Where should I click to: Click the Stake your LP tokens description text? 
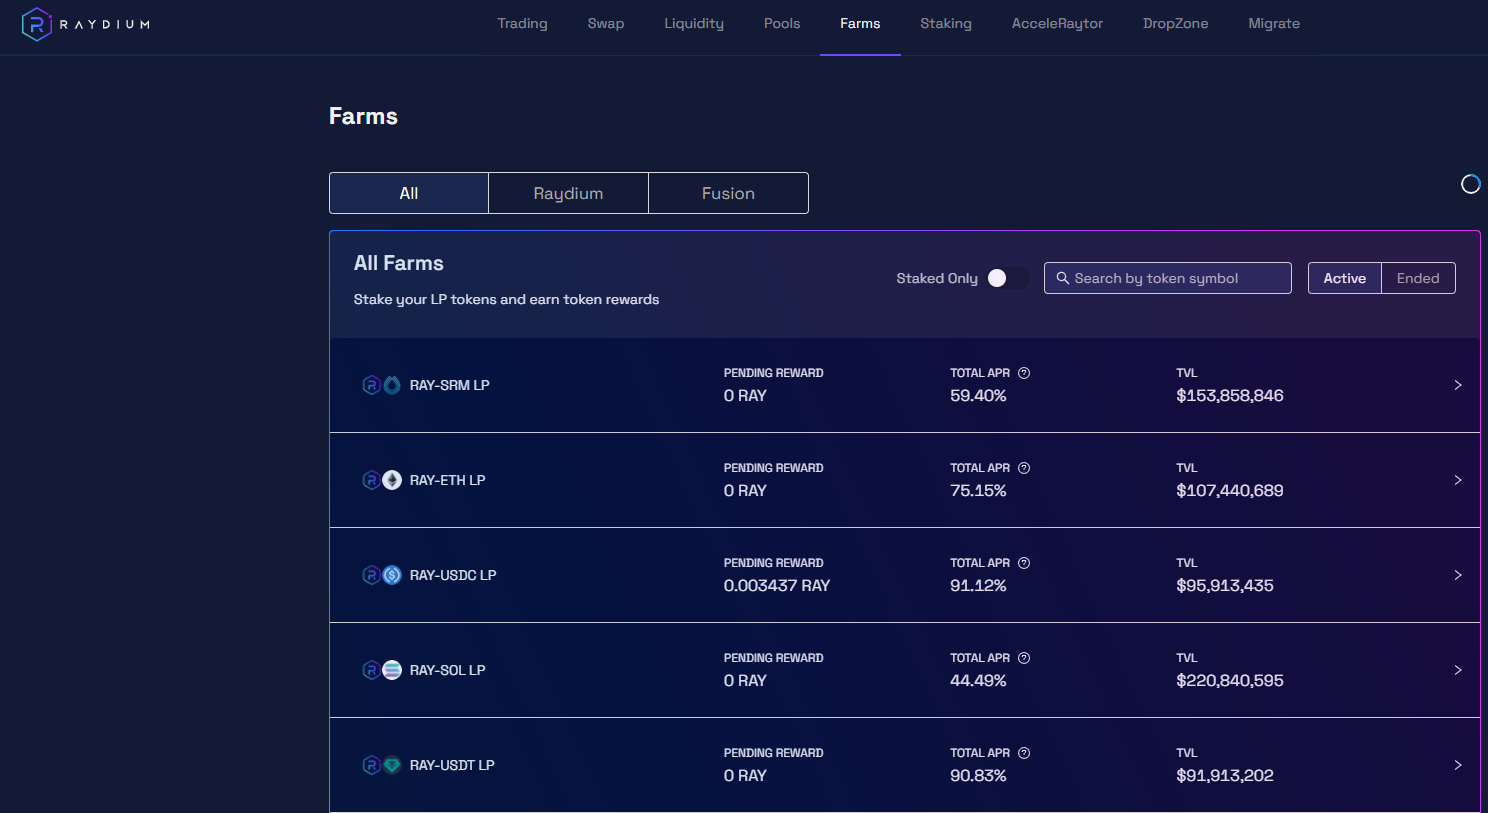pos(506,299)
